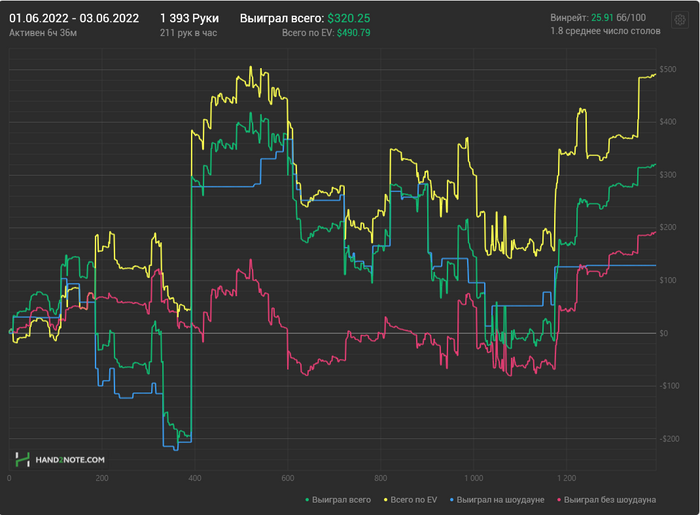Click the -$200 y-axis label
The width and height of the screenshot is (700, 515).
tap(668, 439)
